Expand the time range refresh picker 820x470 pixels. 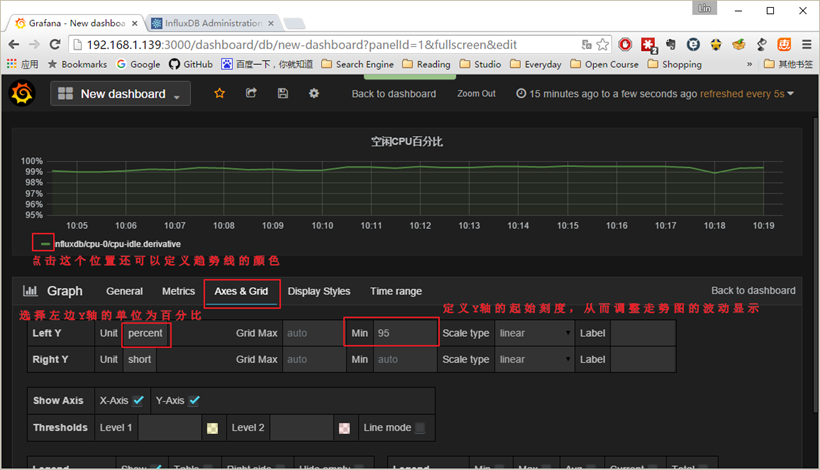pyautogui.click(x=655, y=94)
